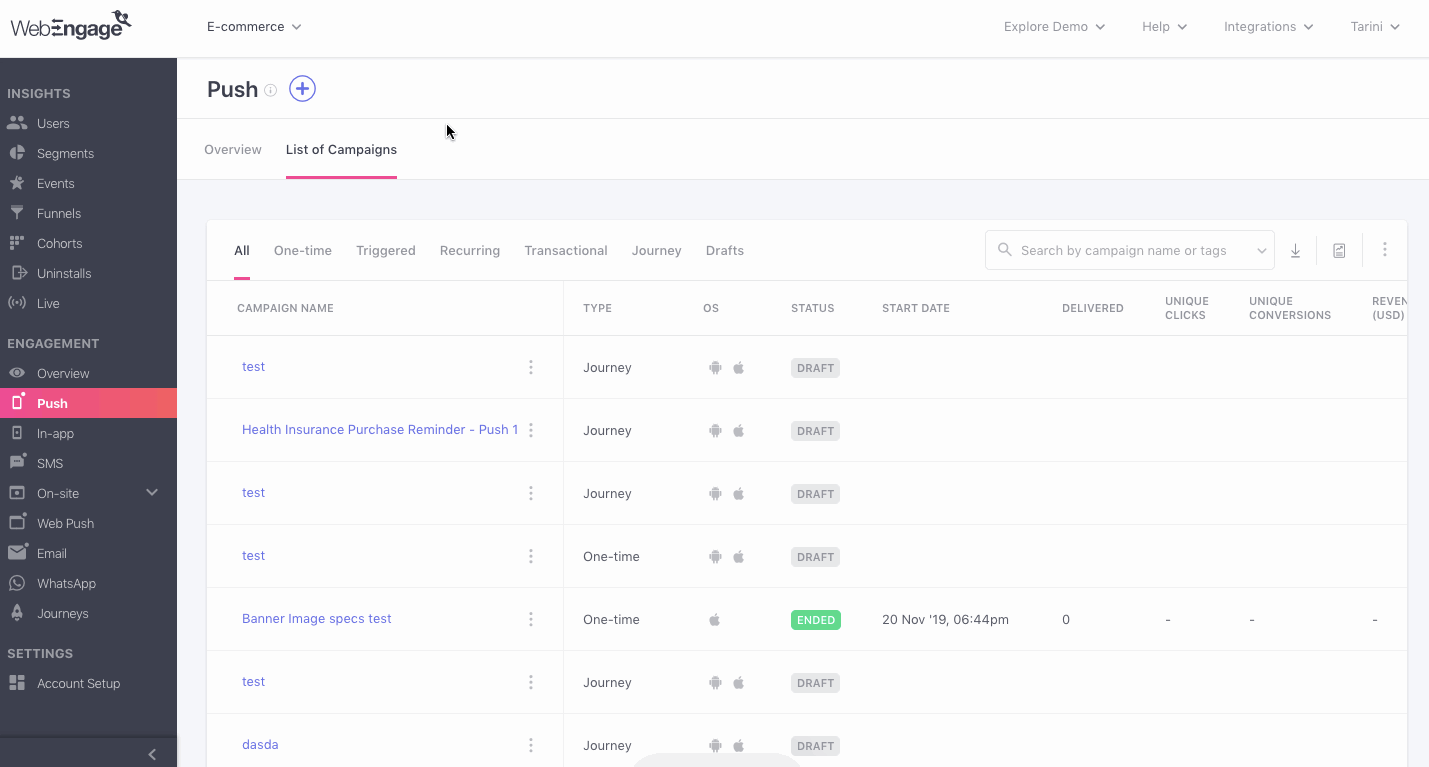
Task: Filter campaigns by Recurring
Action: tap(470, 251)
